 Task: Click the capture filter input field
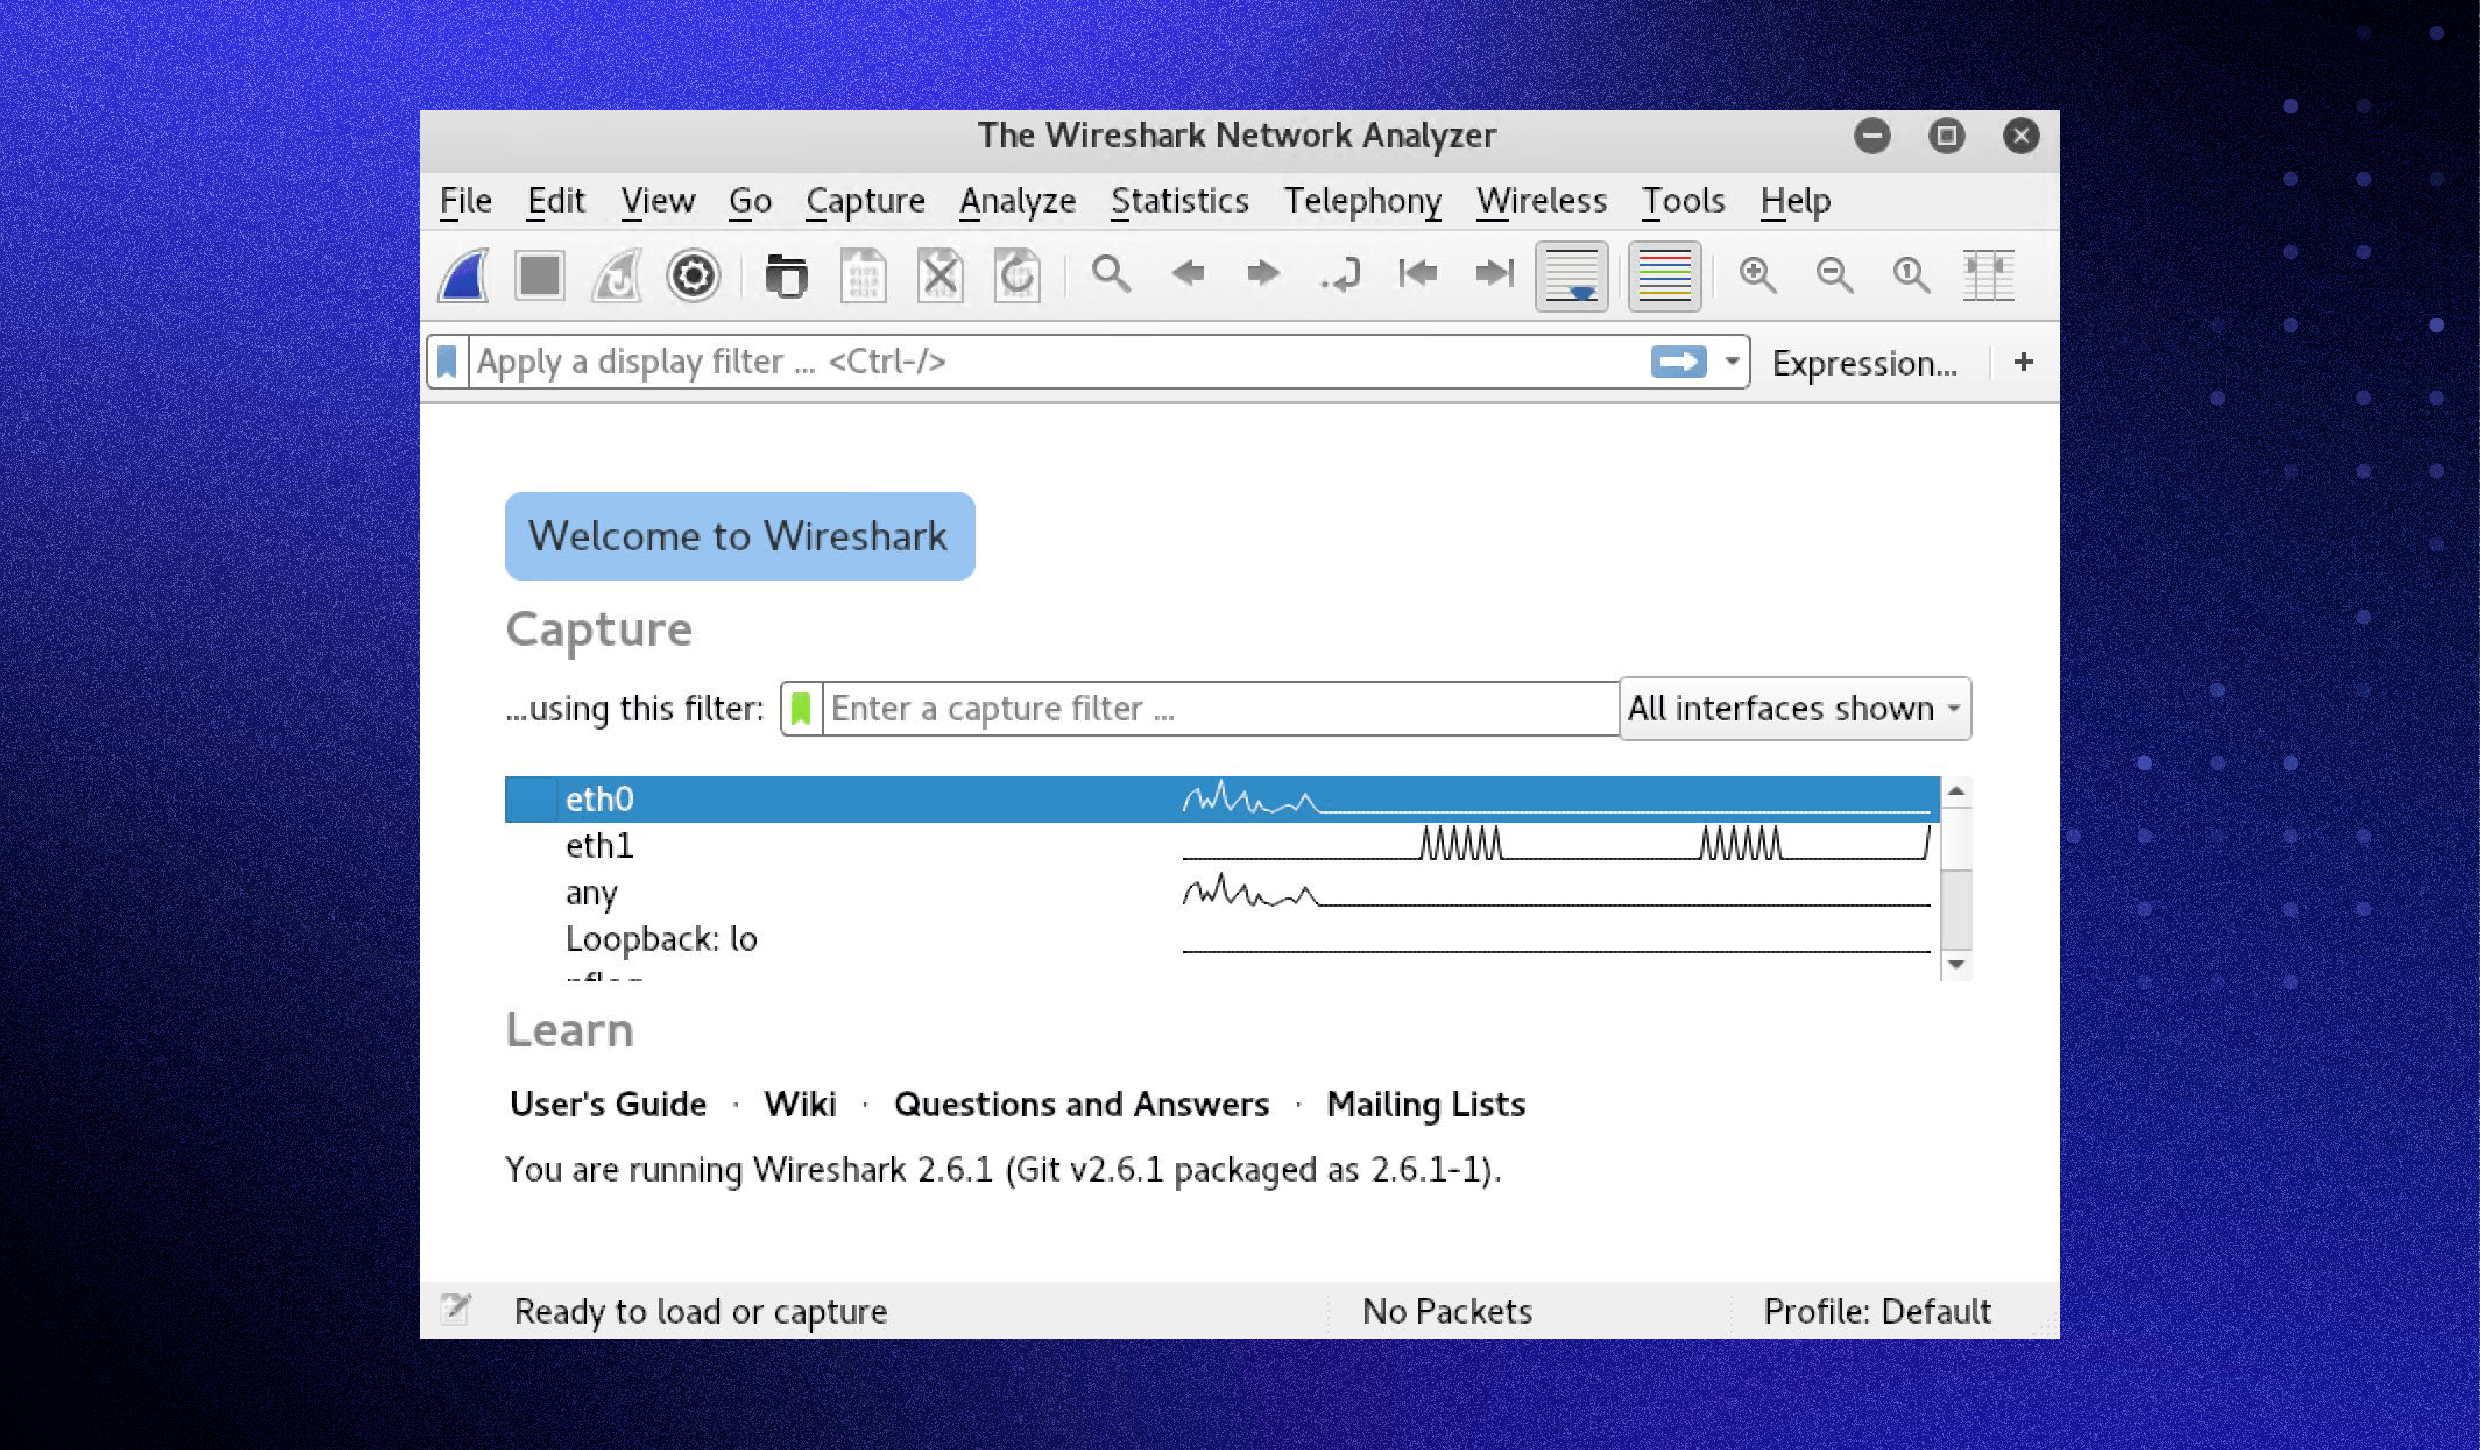point(1208,708)
